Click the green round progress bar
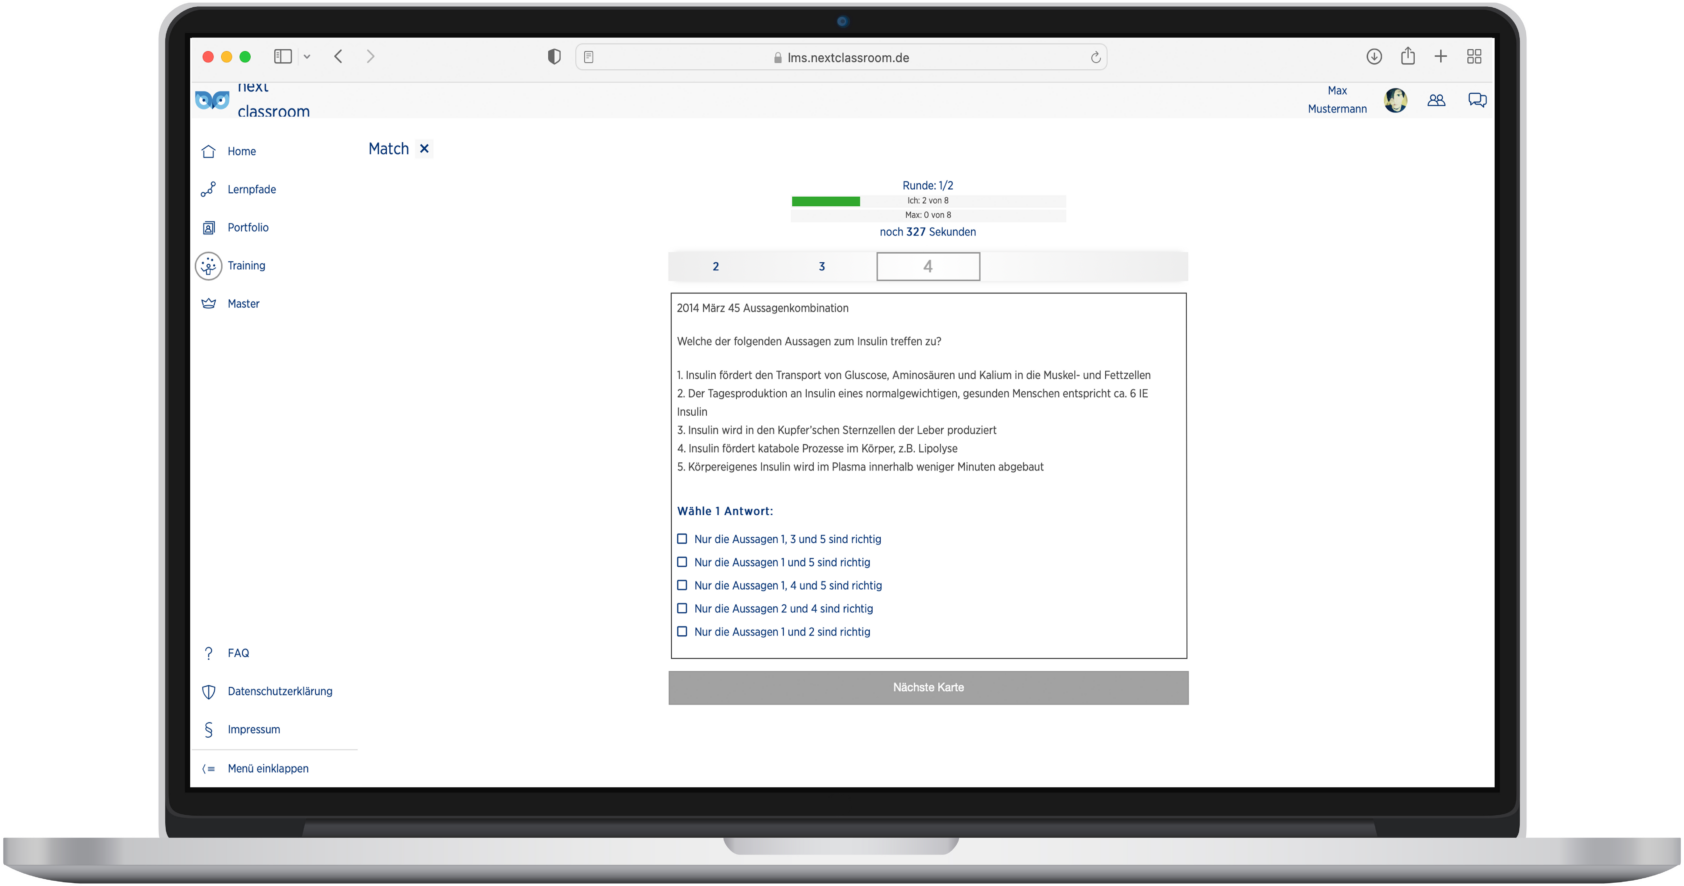 pos(826,202)
